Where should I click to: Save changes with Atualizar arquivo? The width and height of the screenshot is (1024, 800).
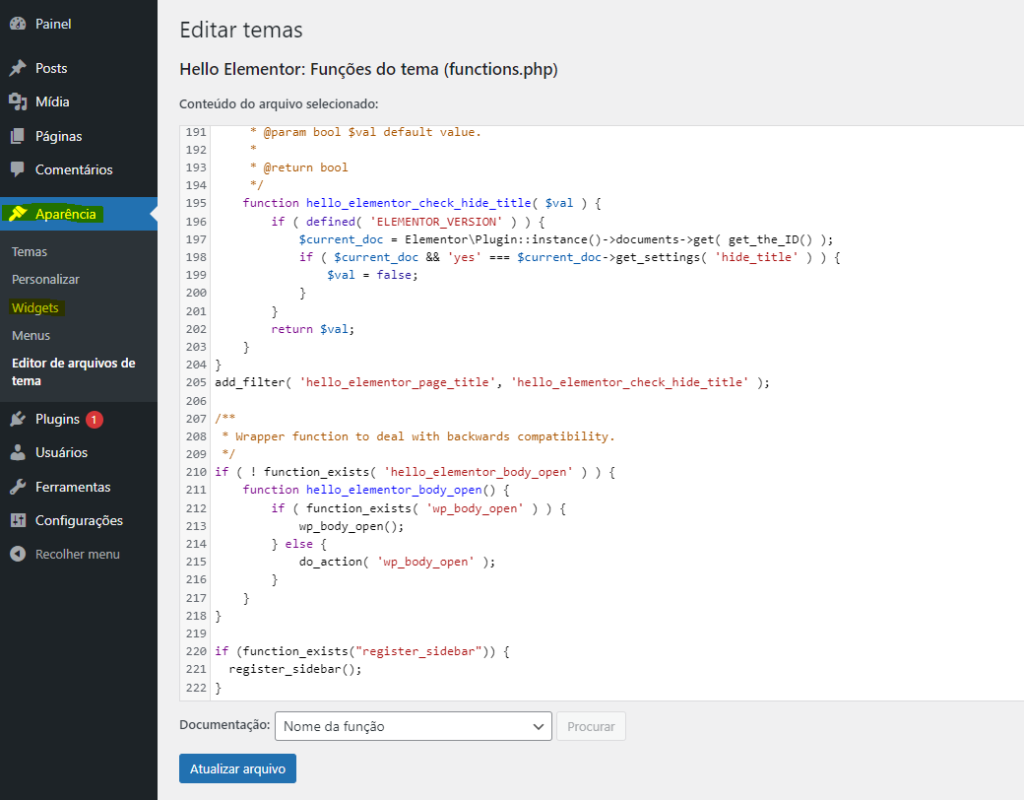[238, 769]
